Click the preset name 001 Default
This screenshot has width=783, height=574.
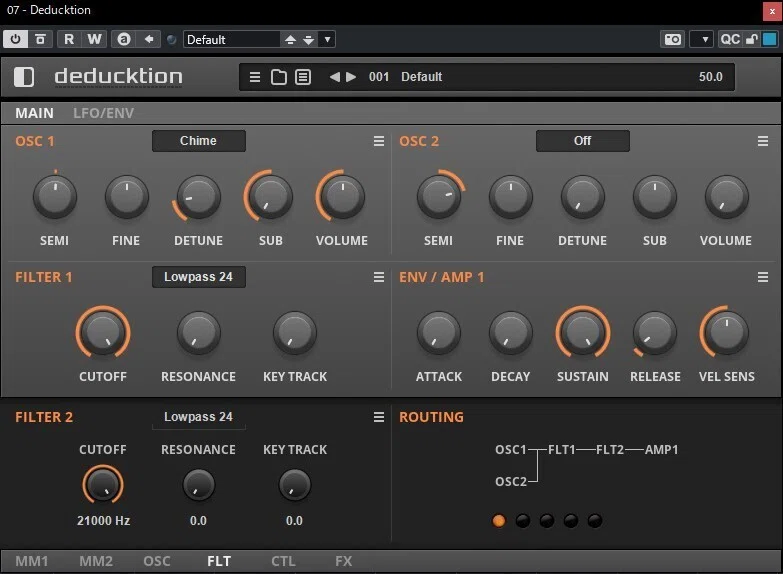coord(405,77)
